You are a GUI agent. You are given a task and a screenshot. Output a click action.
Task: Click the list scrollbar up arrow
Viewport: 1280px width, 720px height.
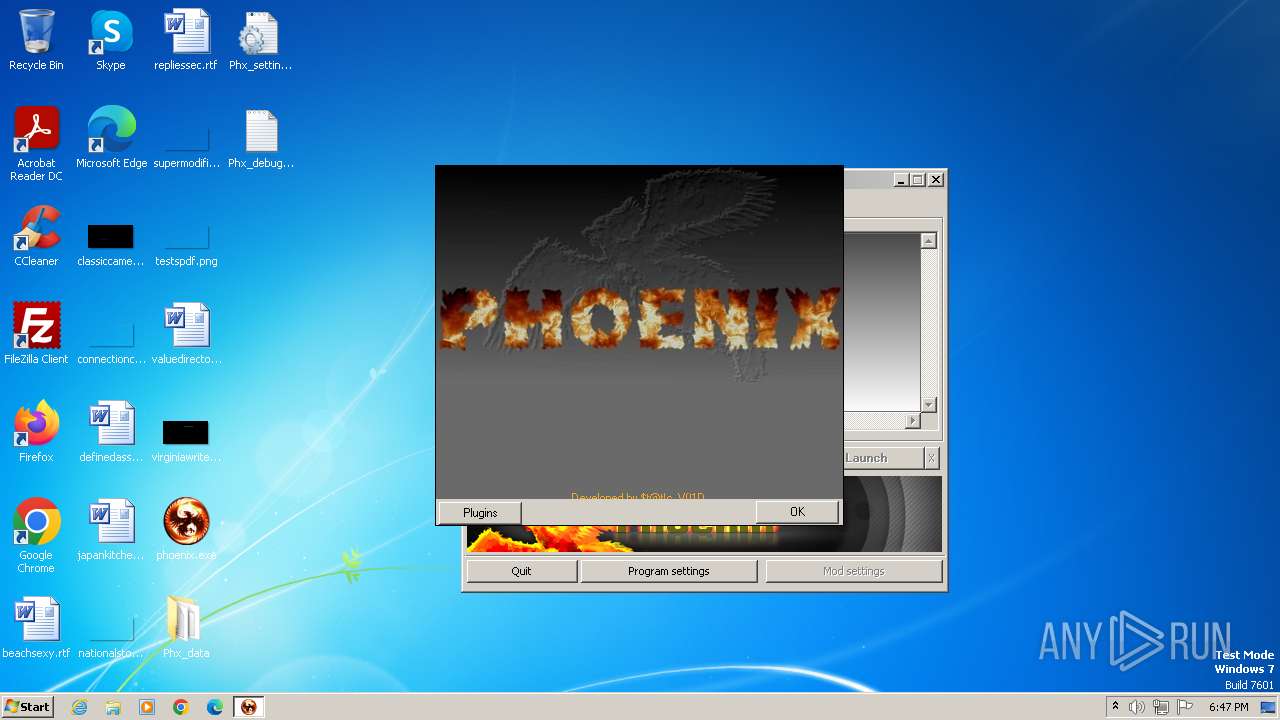pyautogui.click(x=928, y=241)
